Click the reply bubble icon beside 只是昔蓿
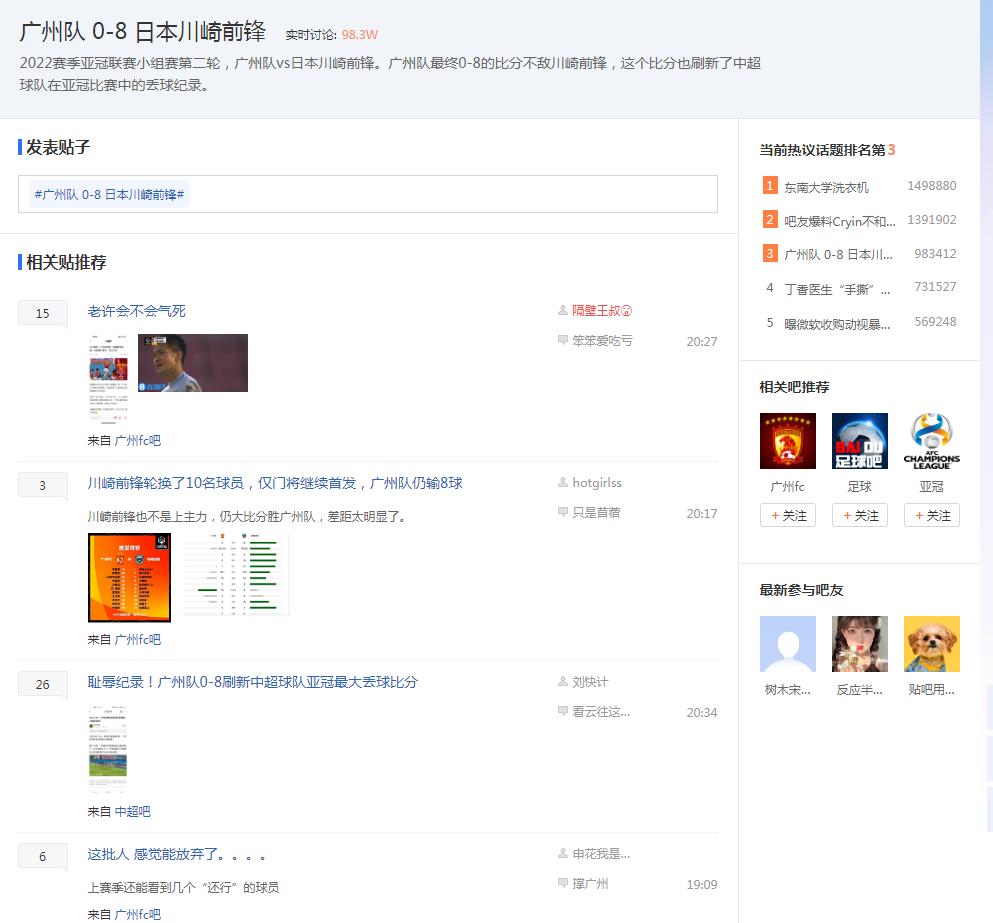This screenshot has width=993, height=923. pyautogui.click(x=562, y=512)
